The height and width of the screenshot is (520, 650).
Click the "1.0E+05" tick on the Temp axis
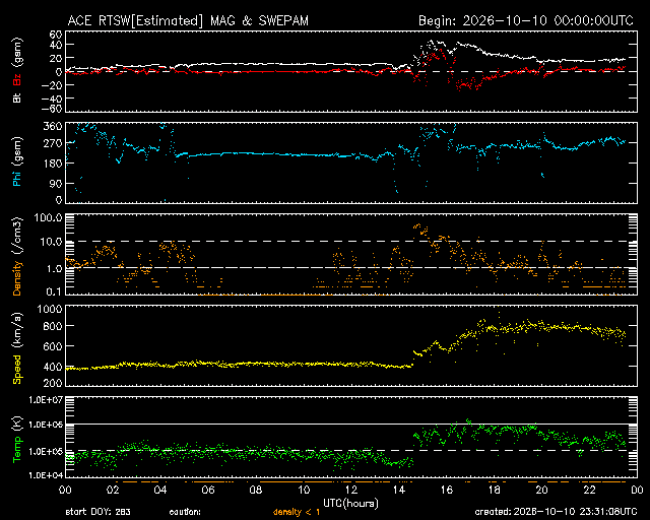pyautogui.click(x=46, y=451)
